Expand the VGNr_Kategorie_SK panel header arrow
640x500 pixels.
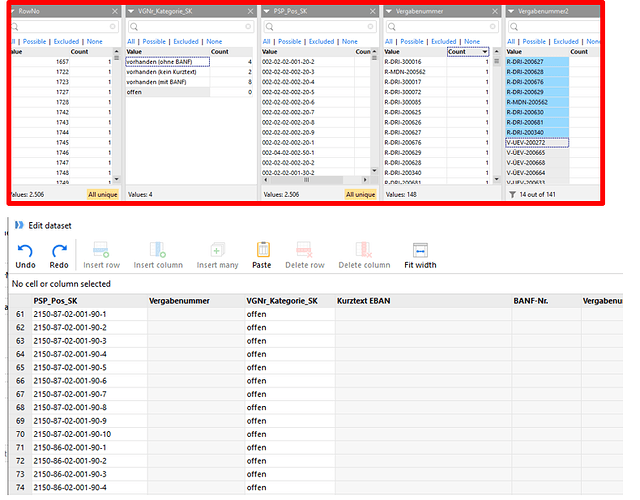[x=132, y=11]
